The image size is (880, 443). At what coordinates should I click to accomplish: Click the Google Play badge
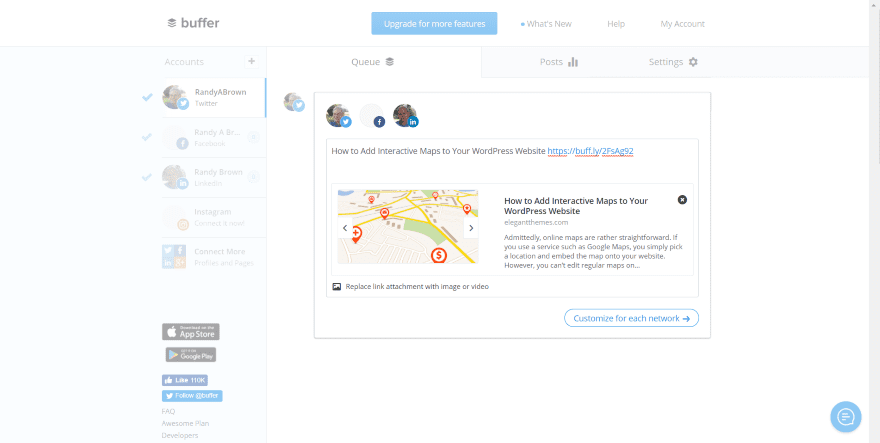[x=190, y=354]
